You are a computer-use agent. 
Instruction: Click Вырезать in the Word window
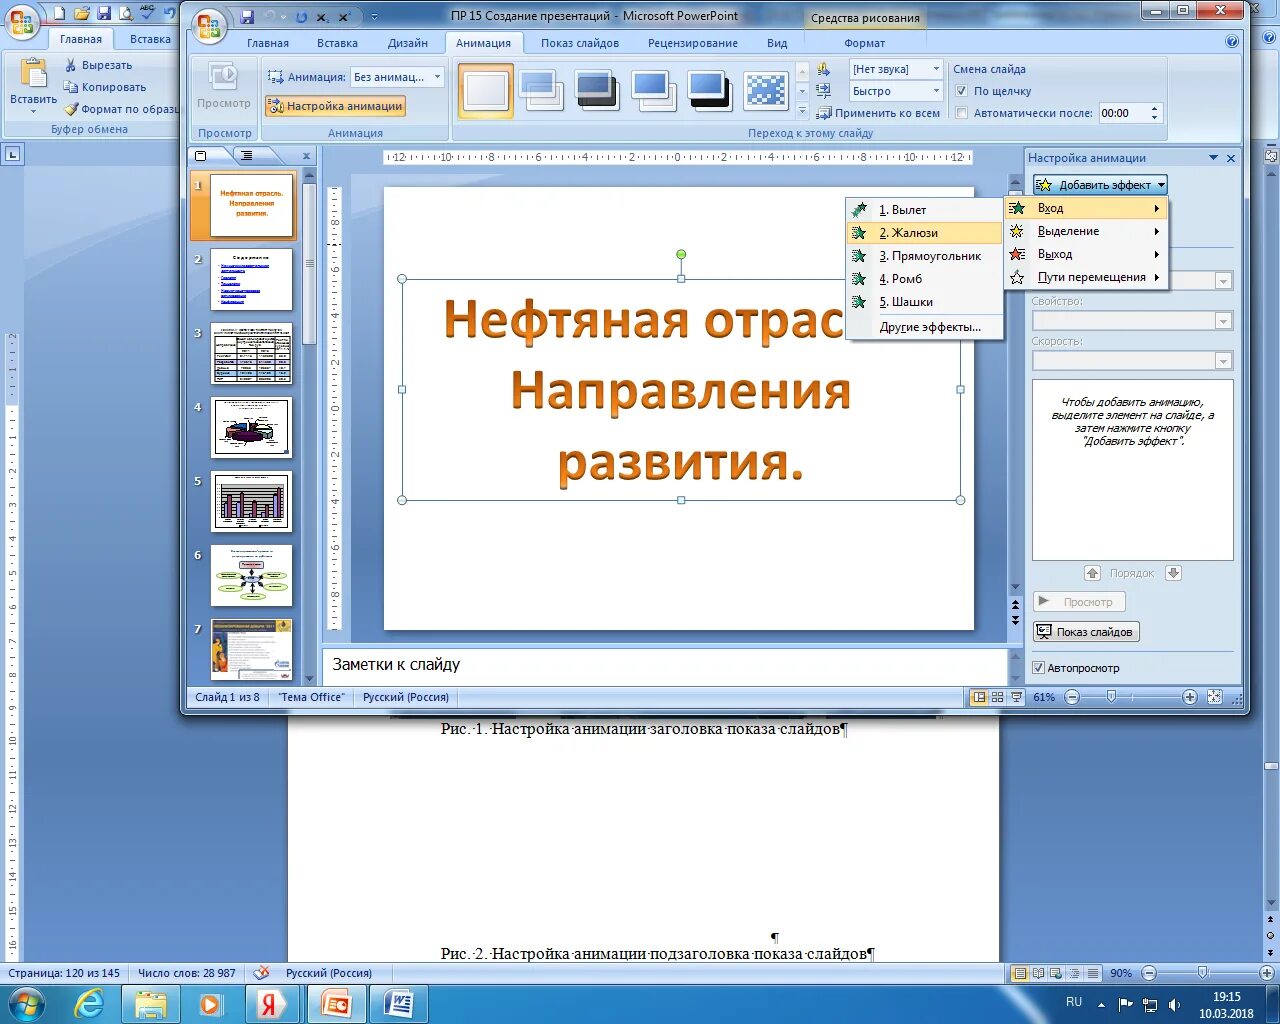coord(98,65)
